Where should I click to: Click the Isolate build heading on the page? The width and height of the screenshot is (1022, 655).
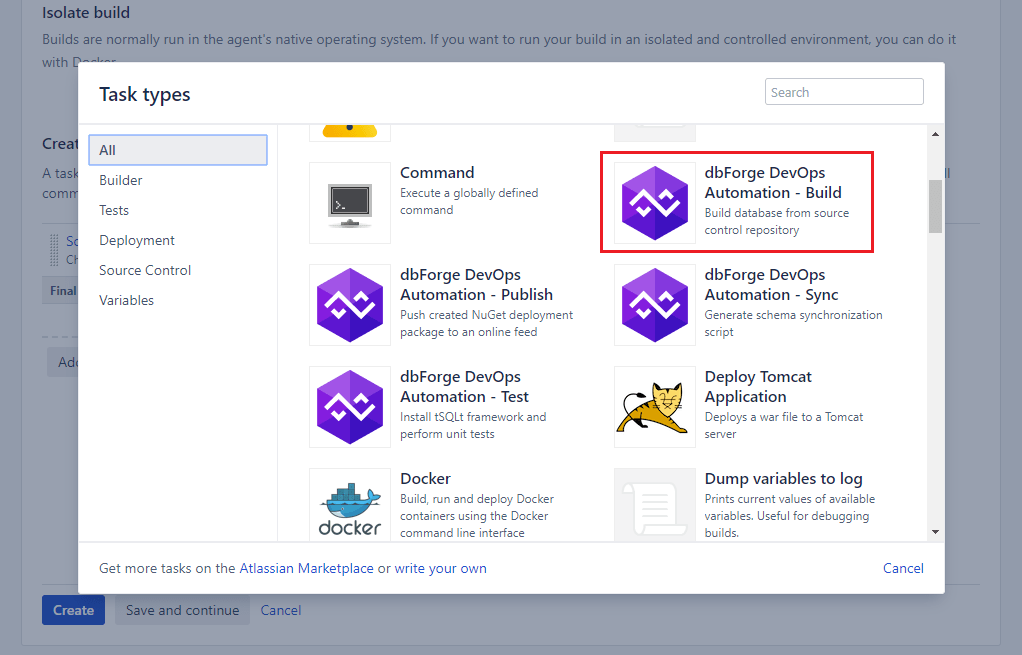(x=86, y=12)
